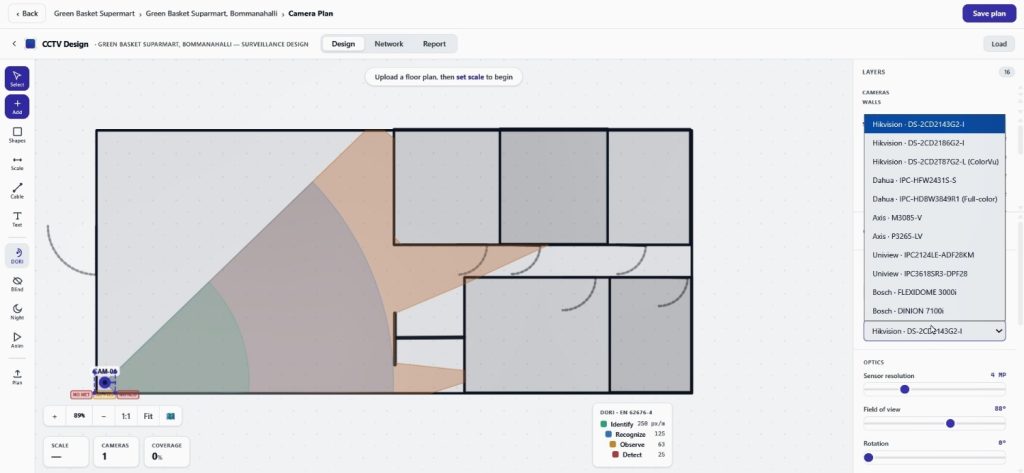1024x473 pixels.
Task: Select the CAMERAS layer entry
Action: [x=875, y=93]
